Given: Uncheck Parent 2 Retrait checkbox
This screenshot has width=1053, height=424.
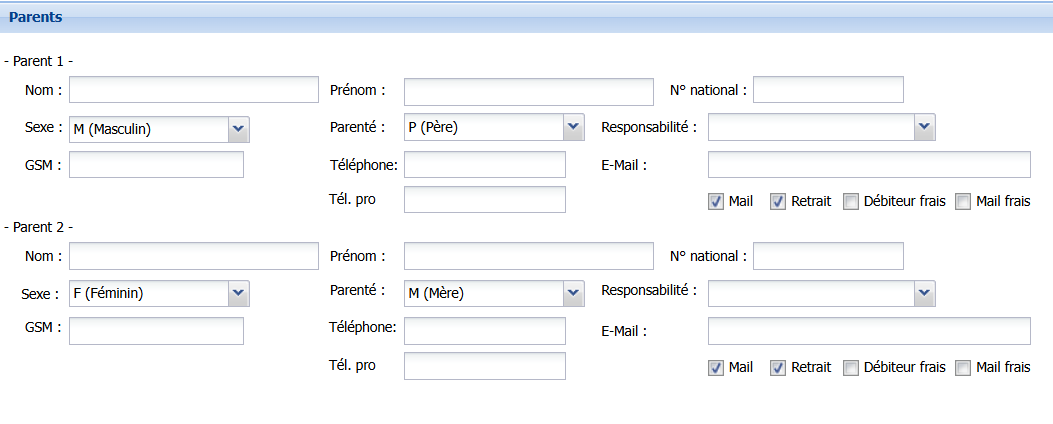Looking at the screenshot, I should point(778,368).
